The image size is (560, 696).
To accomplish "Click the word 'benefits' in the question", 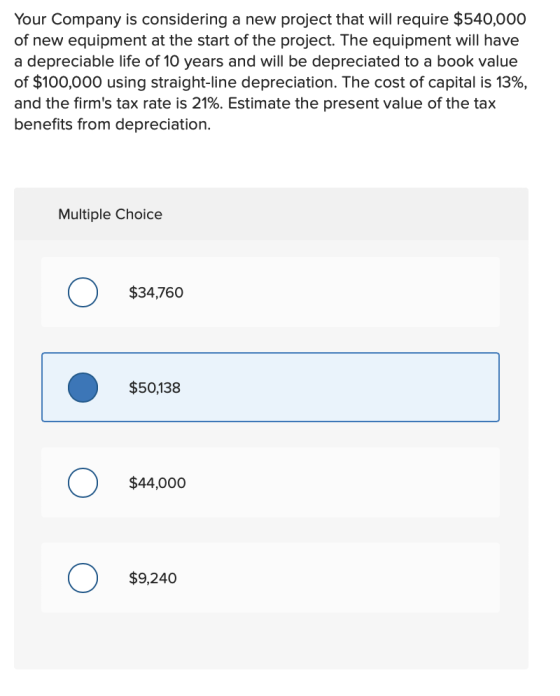I will point(43,124).
